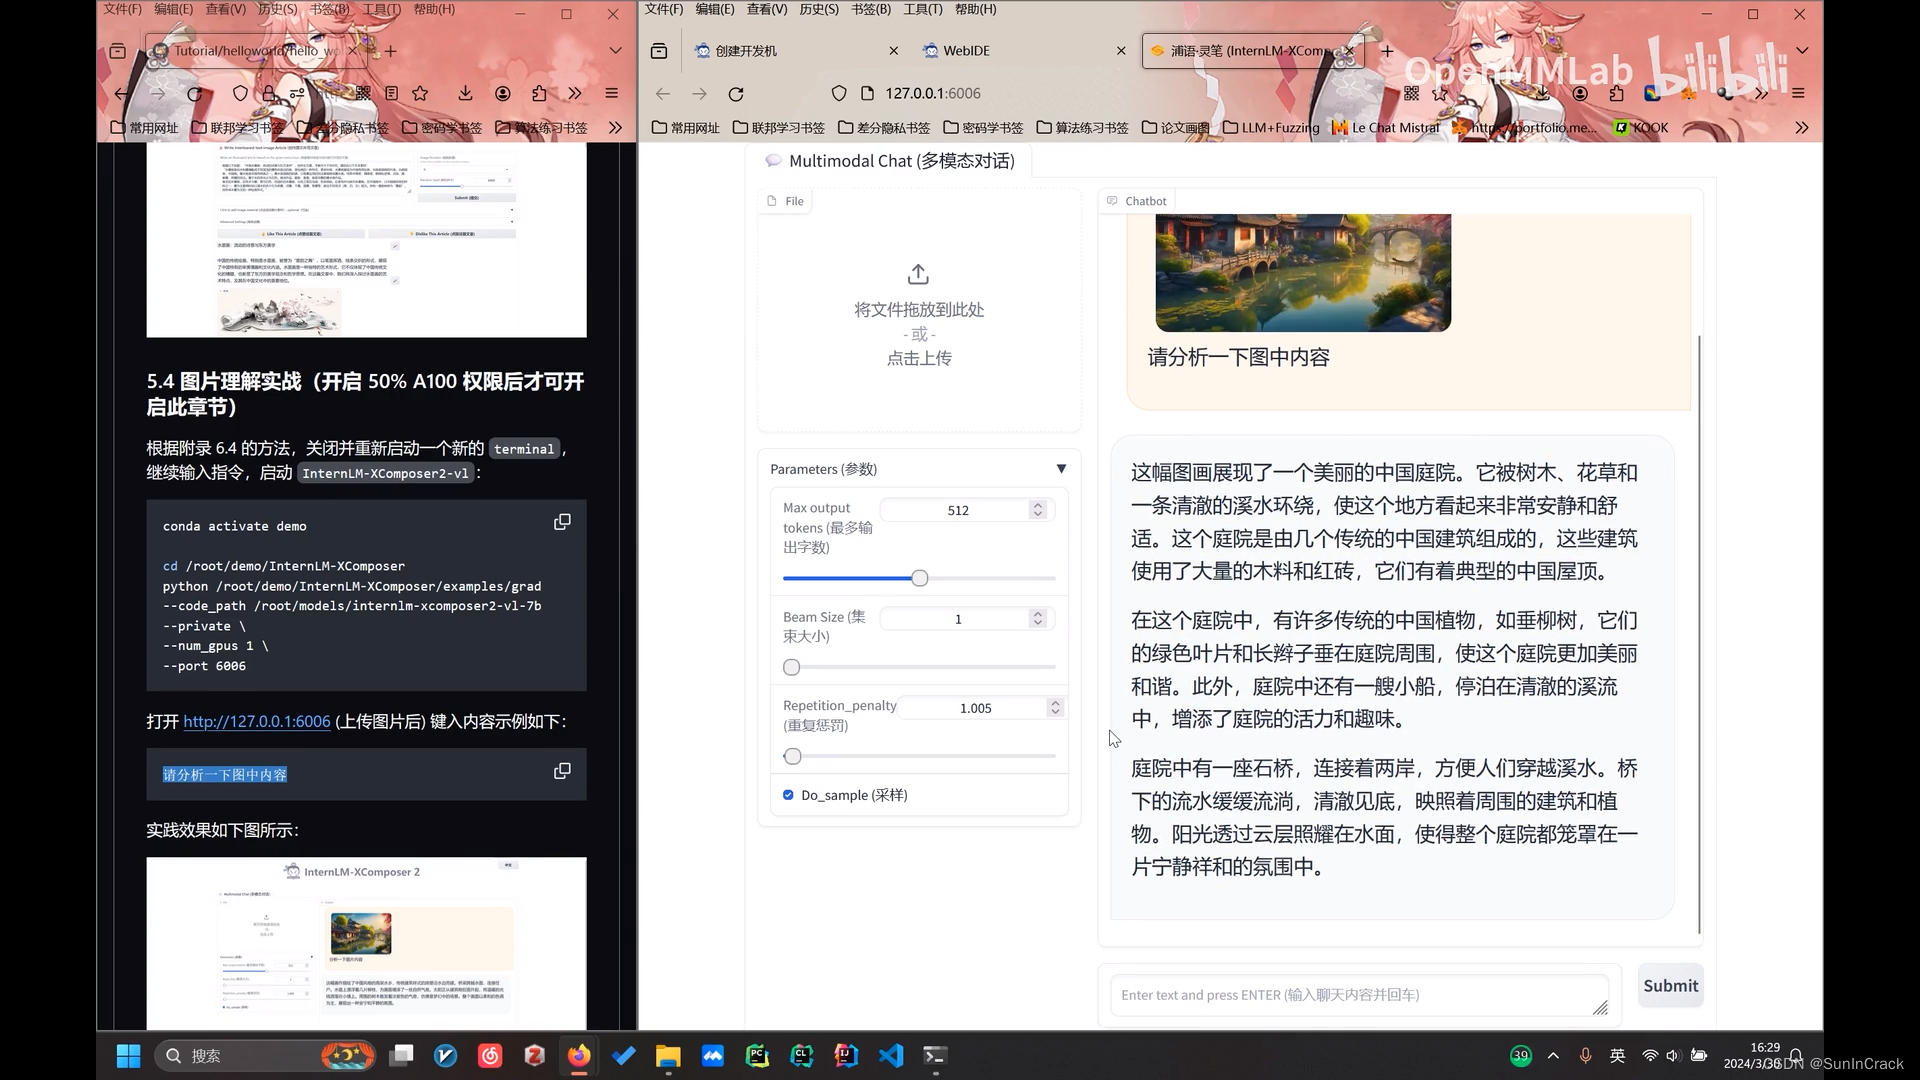
Task: Click the Max output tokens slider handle
Action: [920, 578]
